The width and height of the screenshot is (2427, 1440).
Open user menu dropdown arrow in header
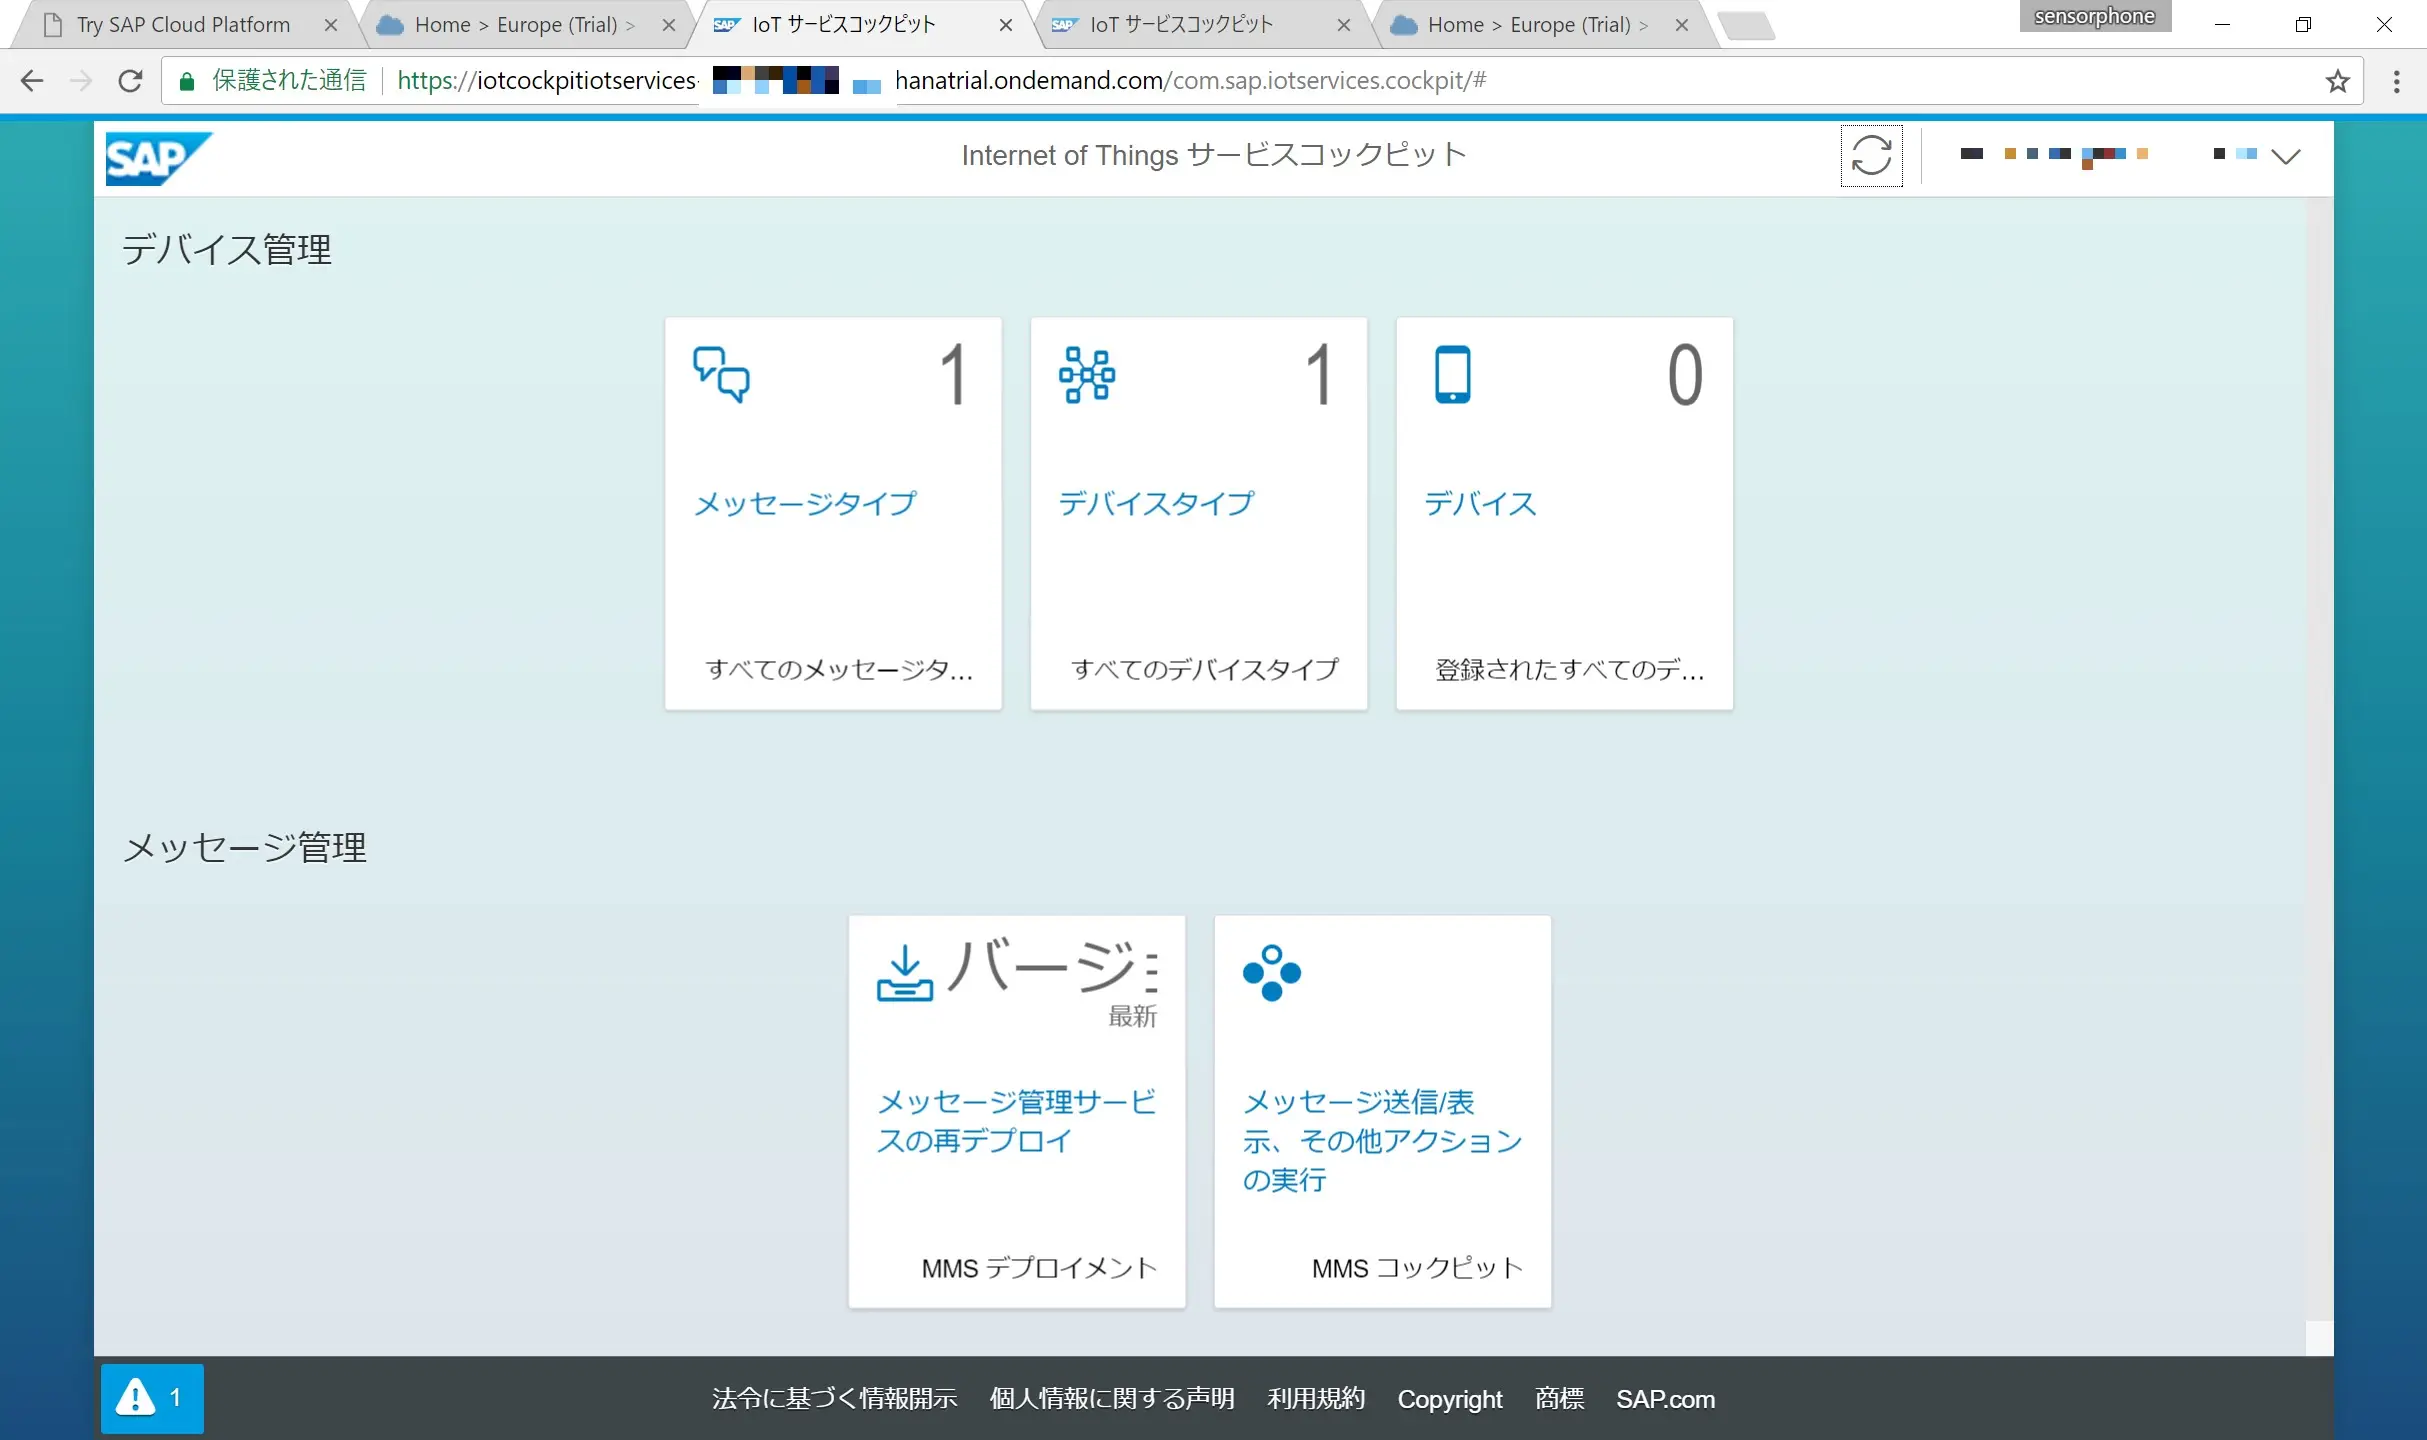2285,156
